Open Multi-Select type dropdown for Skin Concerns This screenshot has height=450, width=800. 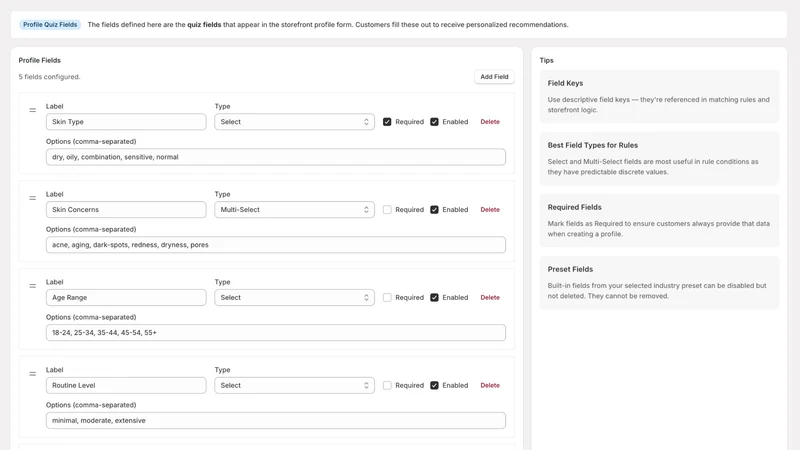[x=294, y=210]
